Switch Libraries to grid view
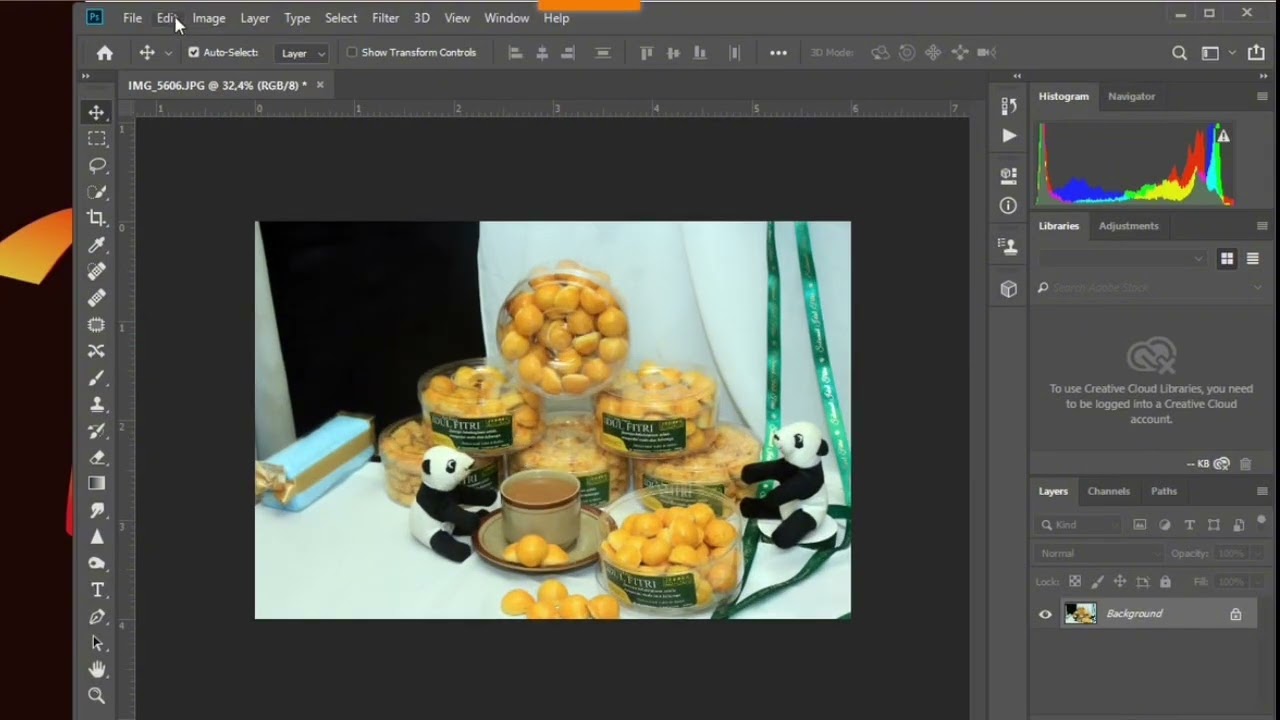1280x720 pixels. [1227, 259]
